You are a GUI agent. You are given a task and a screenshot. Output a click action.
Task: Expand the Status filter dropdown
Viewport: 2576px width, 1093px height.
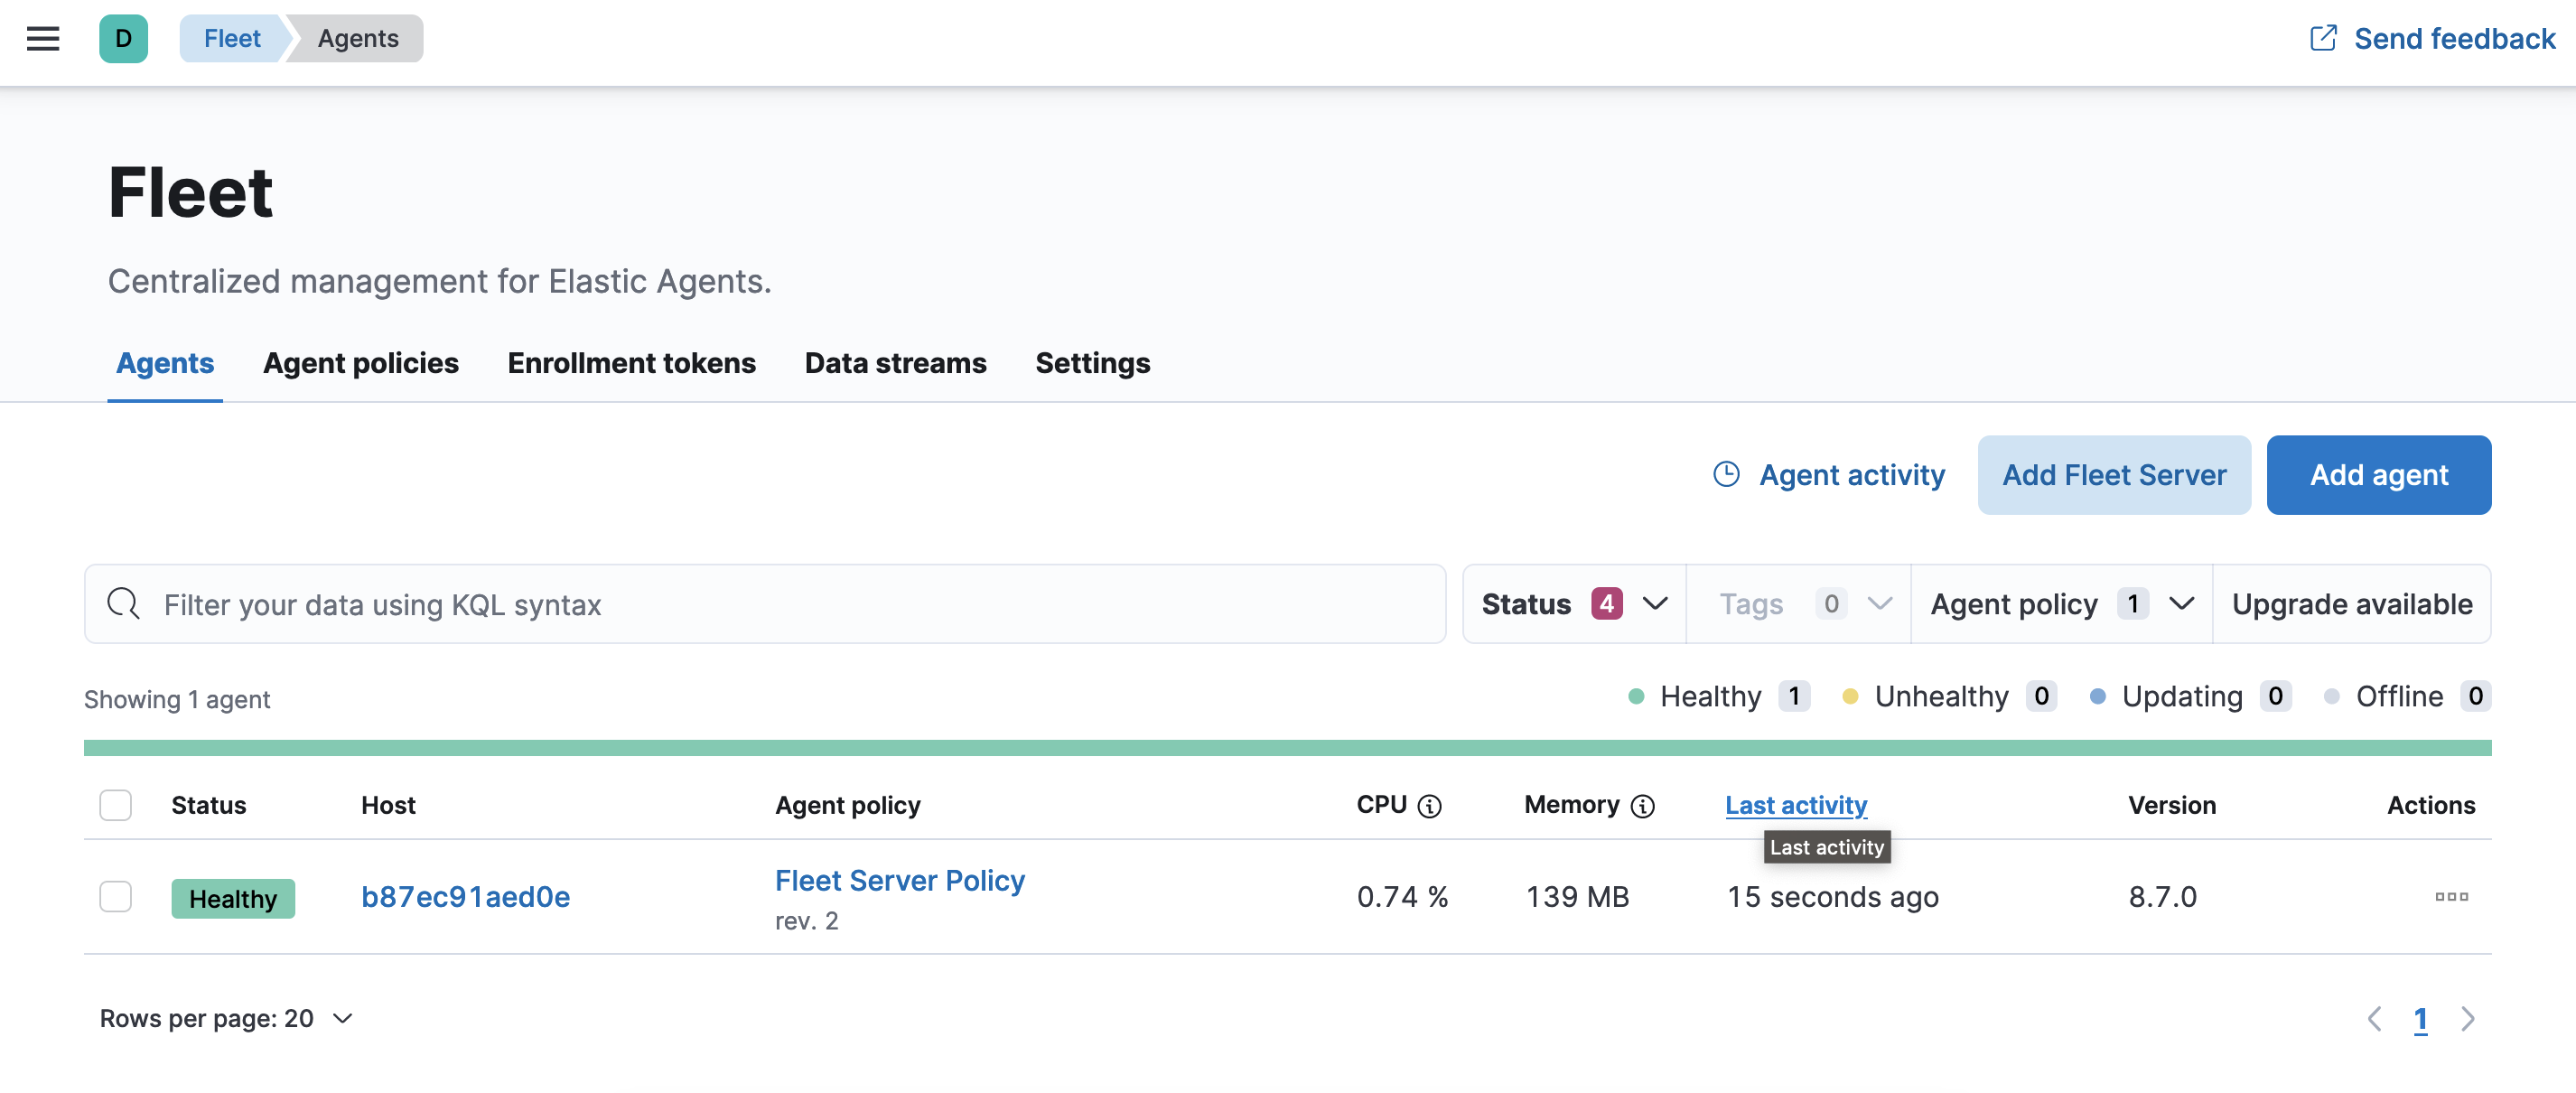point(1574,604)
